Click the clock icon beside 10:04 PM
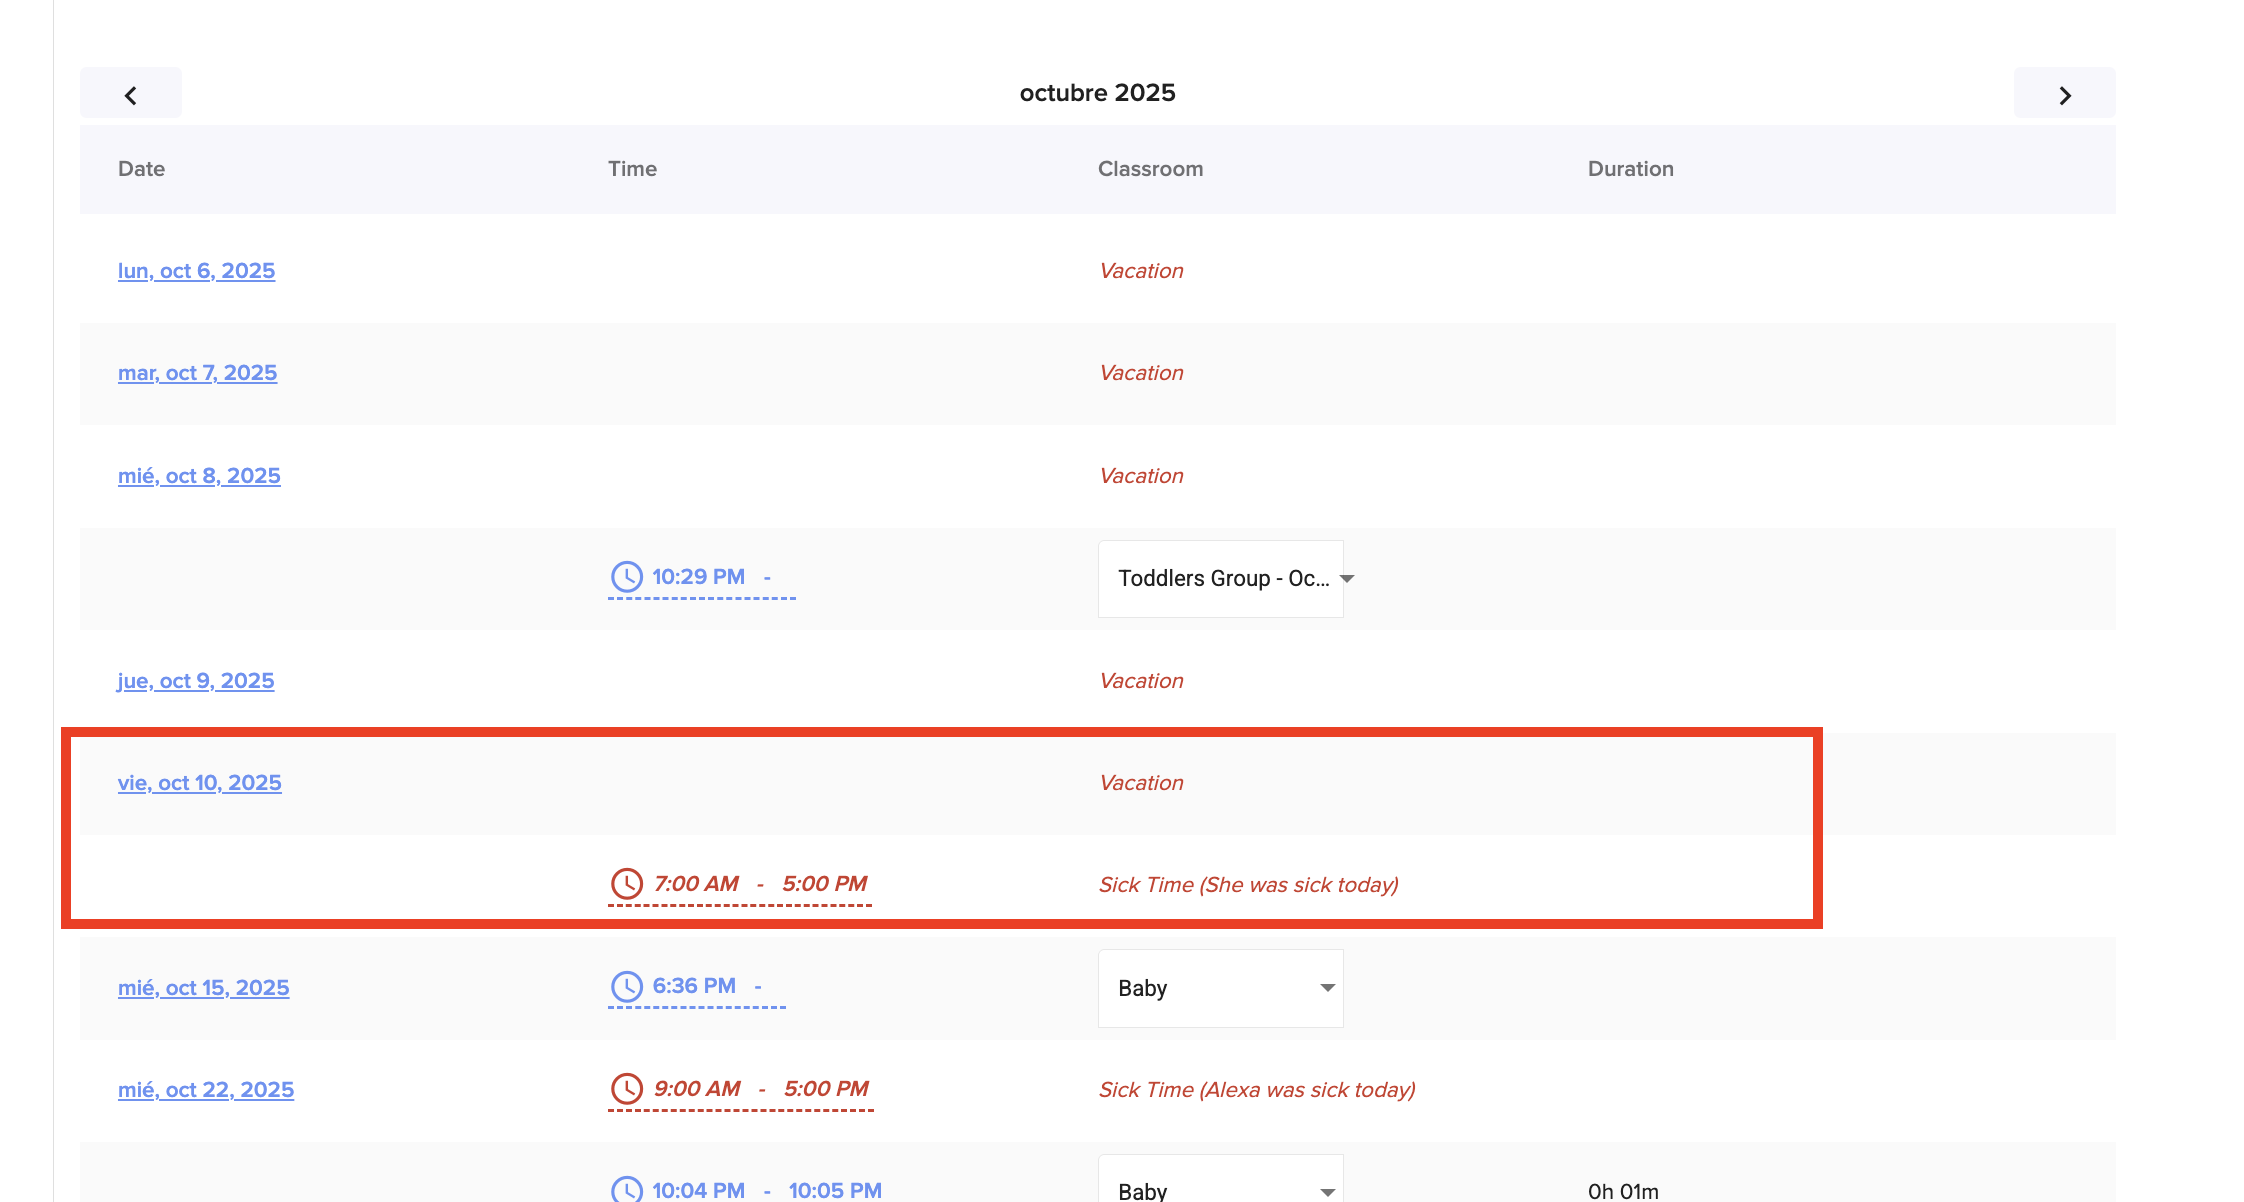 pos(626,1189)
